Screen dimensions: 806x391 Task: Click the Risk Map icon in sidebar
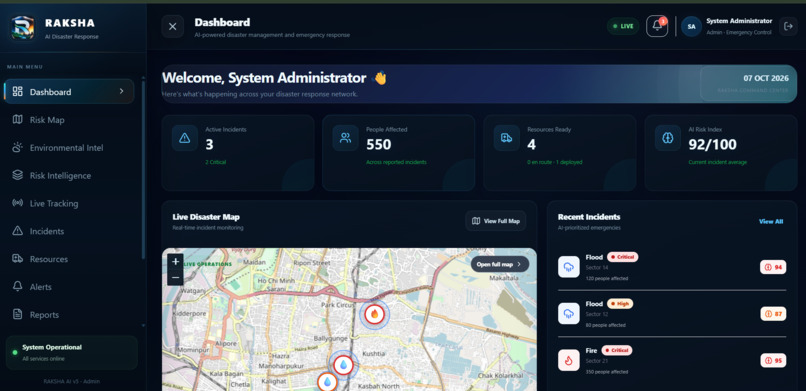click(x=17, y=119)
